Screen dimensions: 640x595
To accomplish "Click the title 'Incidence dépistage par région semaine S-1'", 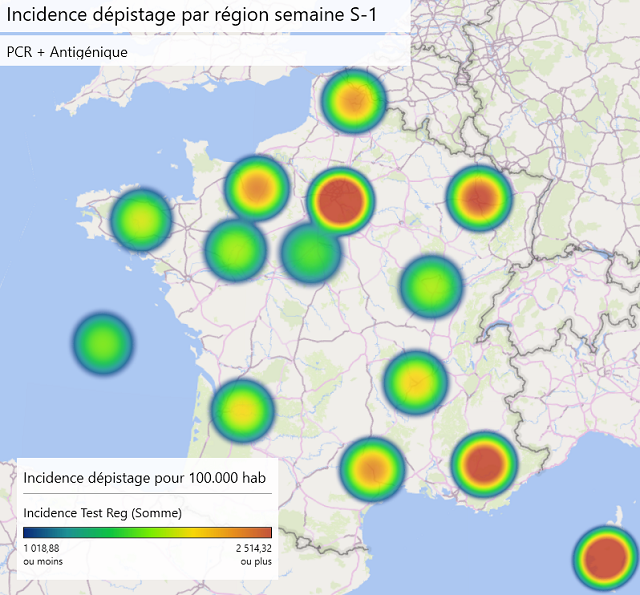I will pos(191,15).
